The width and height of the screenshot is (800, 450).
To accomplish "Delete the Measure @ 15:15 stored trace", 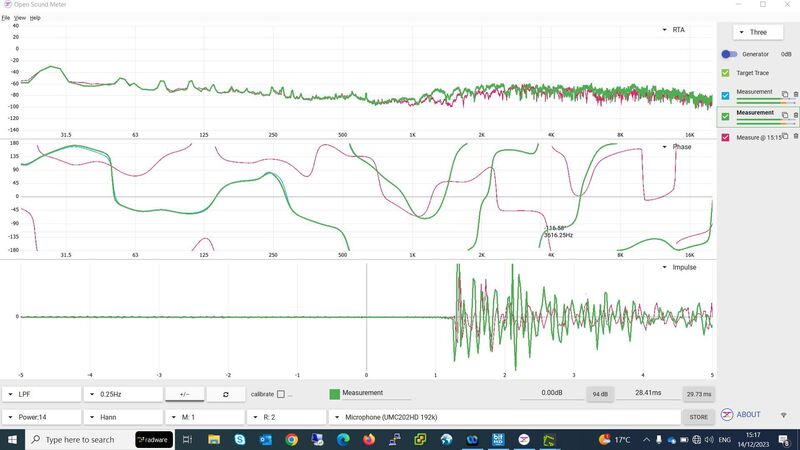I will pyautogui.click(x=796, y=136).
